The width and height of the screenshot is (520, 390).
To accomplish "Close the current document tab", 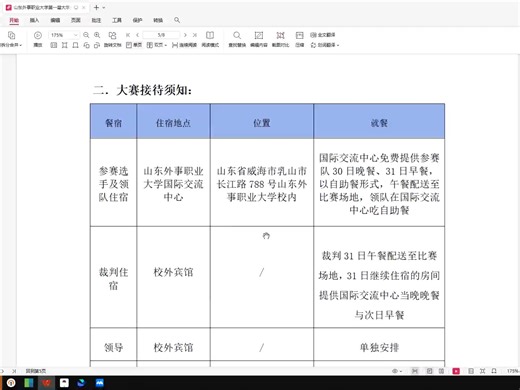I will (x=84, y=7).
